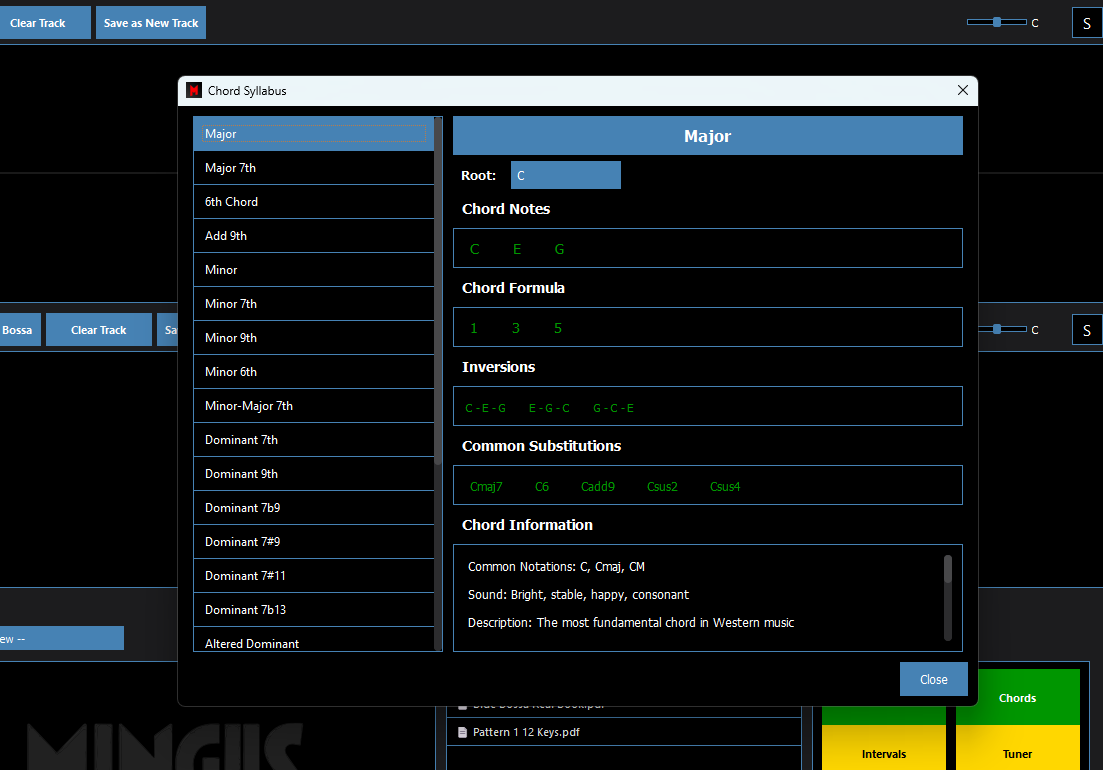Viewport: 1103px width, 770px height.
Task: Click the Pattern 1 12 Keys.pdf file icon
Action: click(462, 732)
